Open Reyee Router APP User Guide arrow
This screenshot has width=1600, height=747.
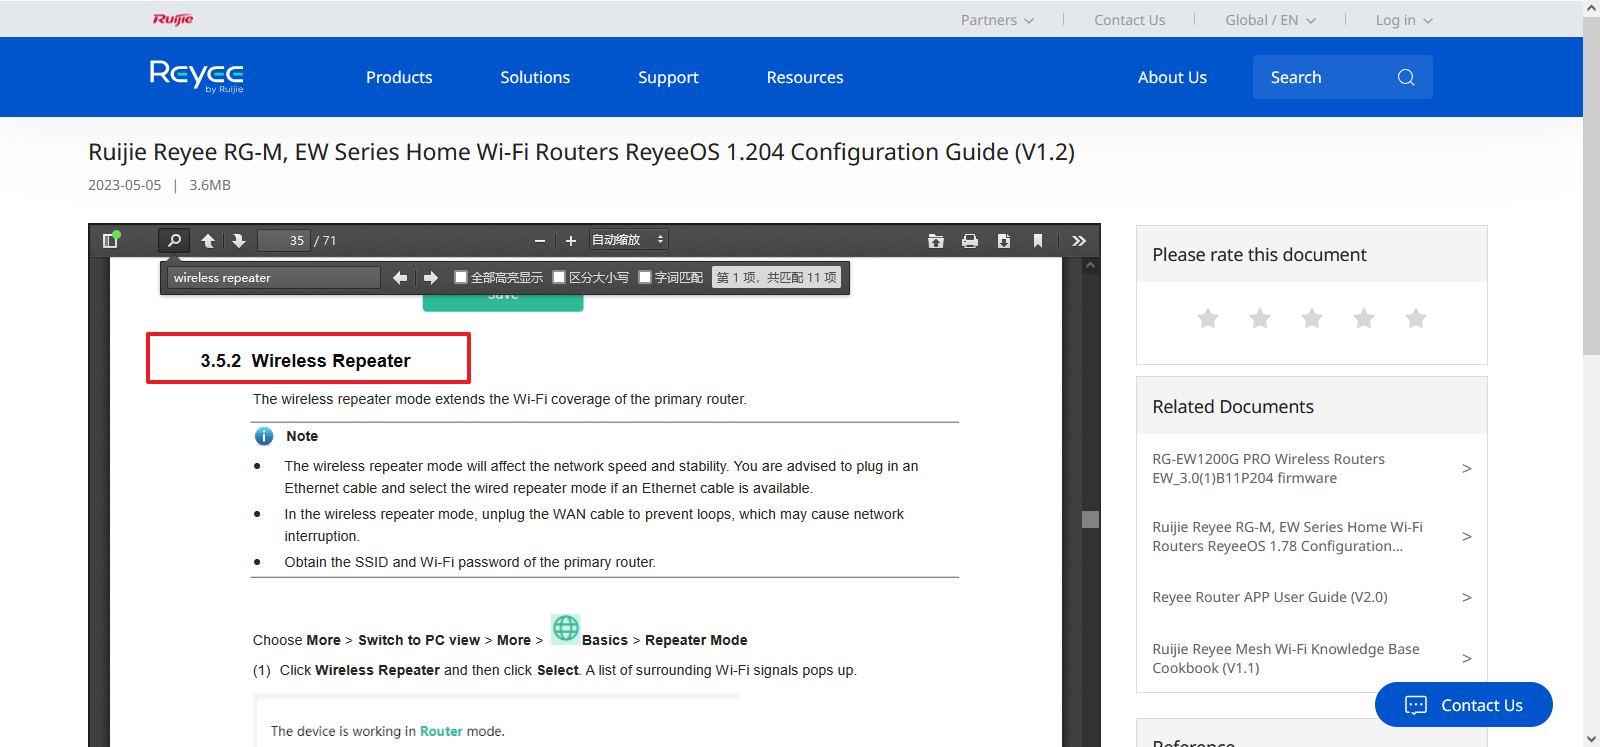coord(1467,597)
